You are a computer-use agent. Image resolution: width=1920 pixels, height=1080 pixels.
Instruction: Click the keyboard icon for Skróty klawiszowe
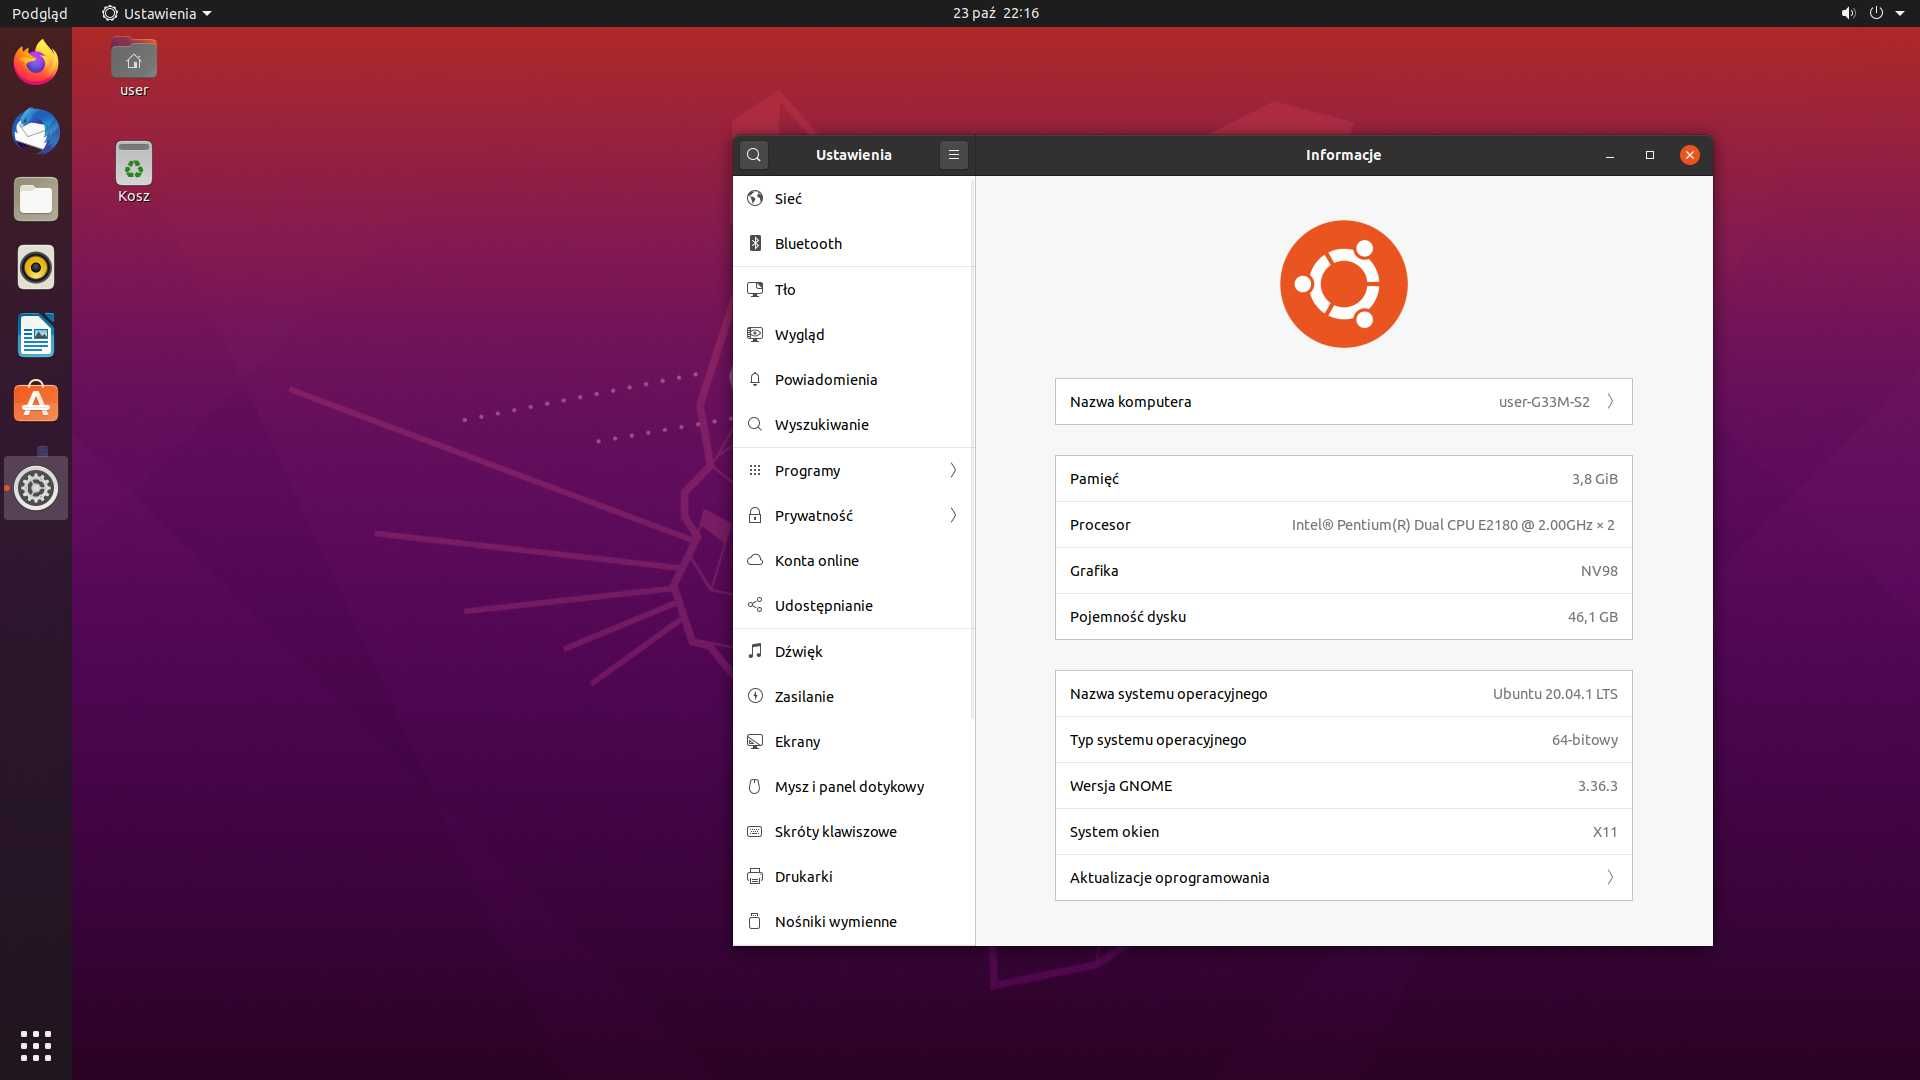[755, 831]
